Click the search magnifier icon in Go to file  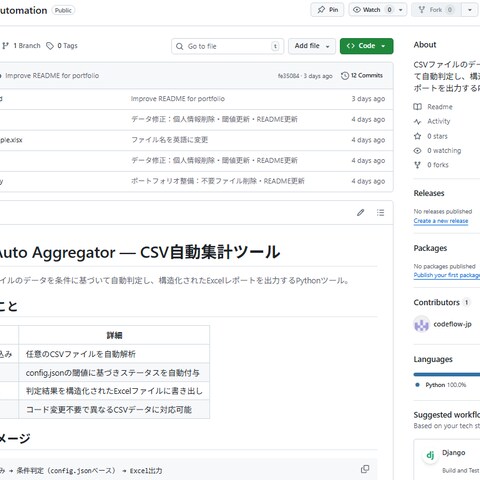(180, 46)
